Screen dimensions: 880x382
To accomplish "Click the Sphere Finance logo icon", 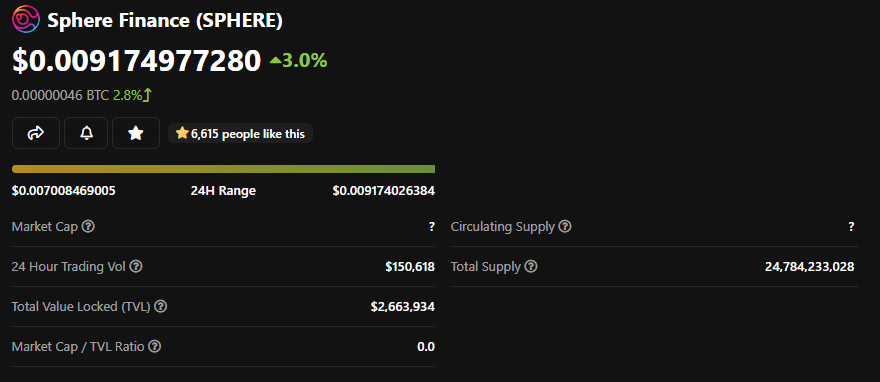I will pos(26,20).
